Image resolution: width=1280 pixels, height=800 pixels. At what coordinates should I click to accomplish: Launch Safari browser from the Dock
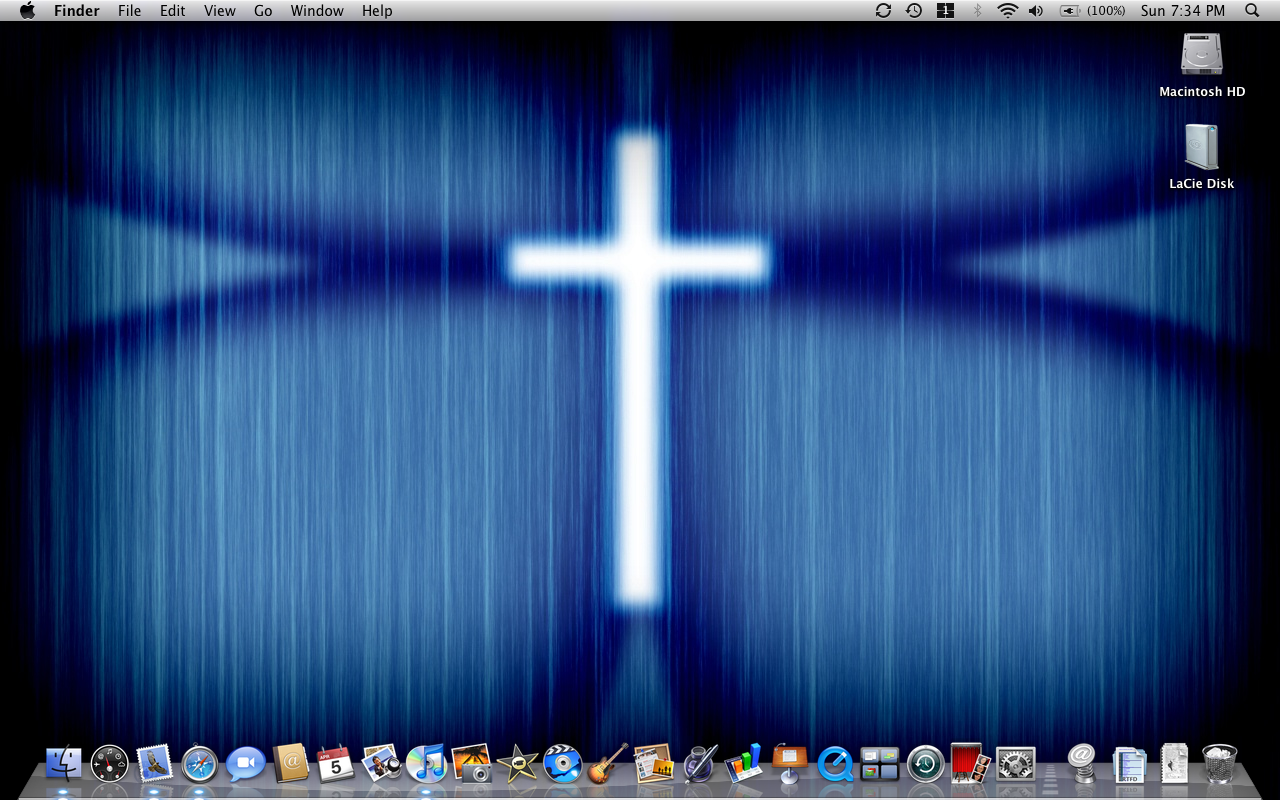(x=199, y=765)
